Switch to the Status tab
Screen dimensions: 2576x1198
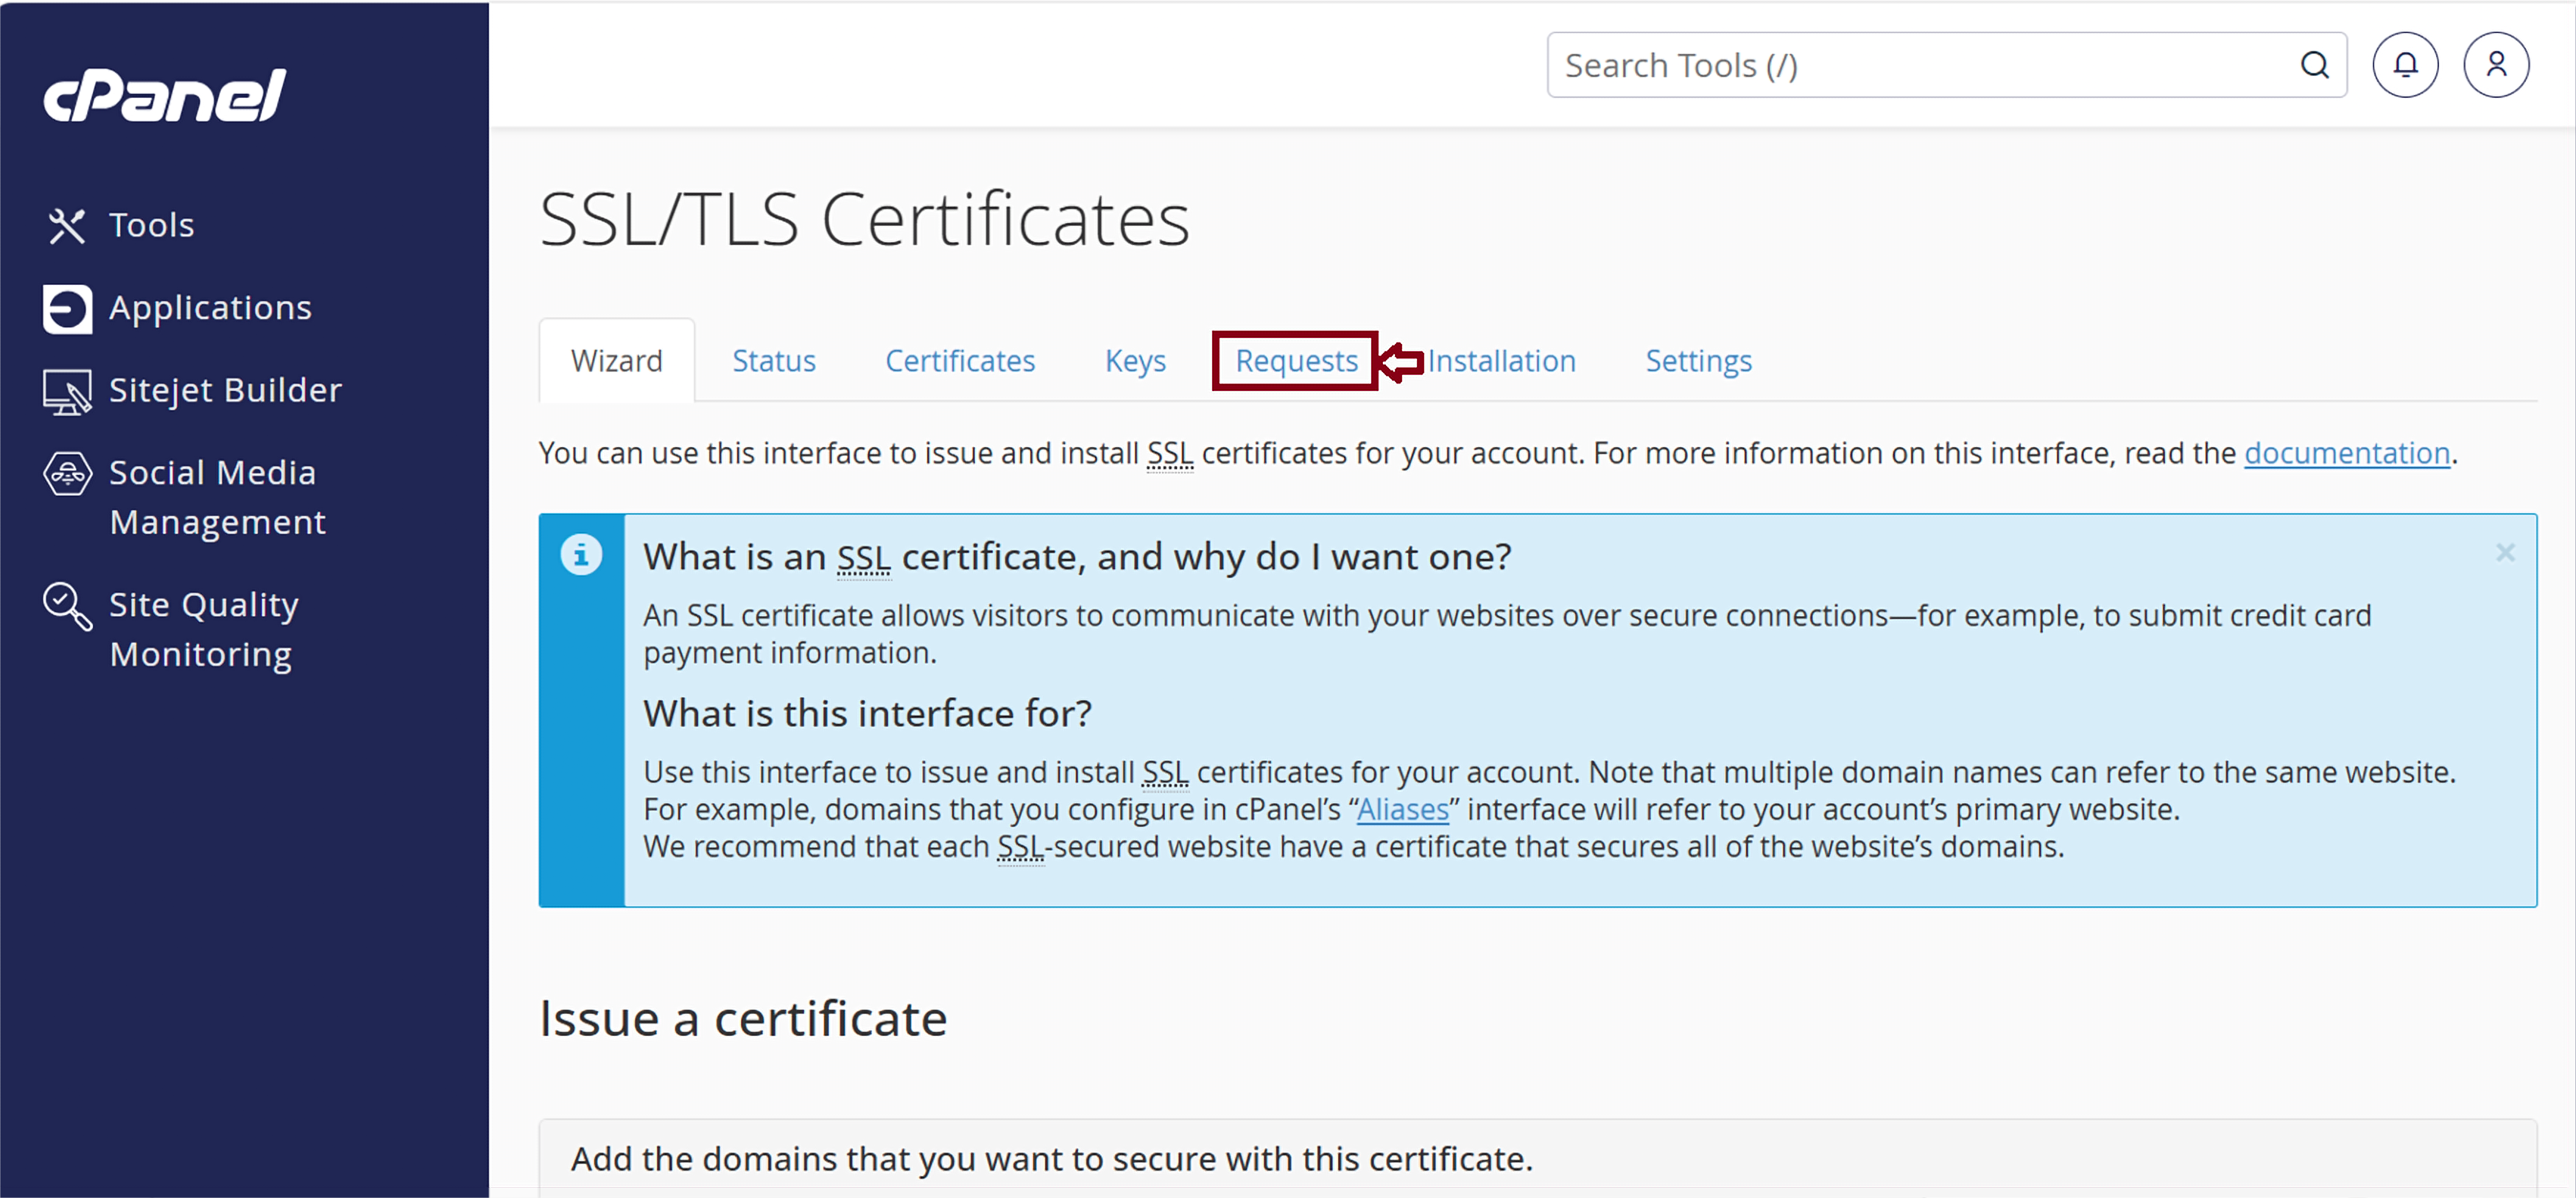pos(774,361)
